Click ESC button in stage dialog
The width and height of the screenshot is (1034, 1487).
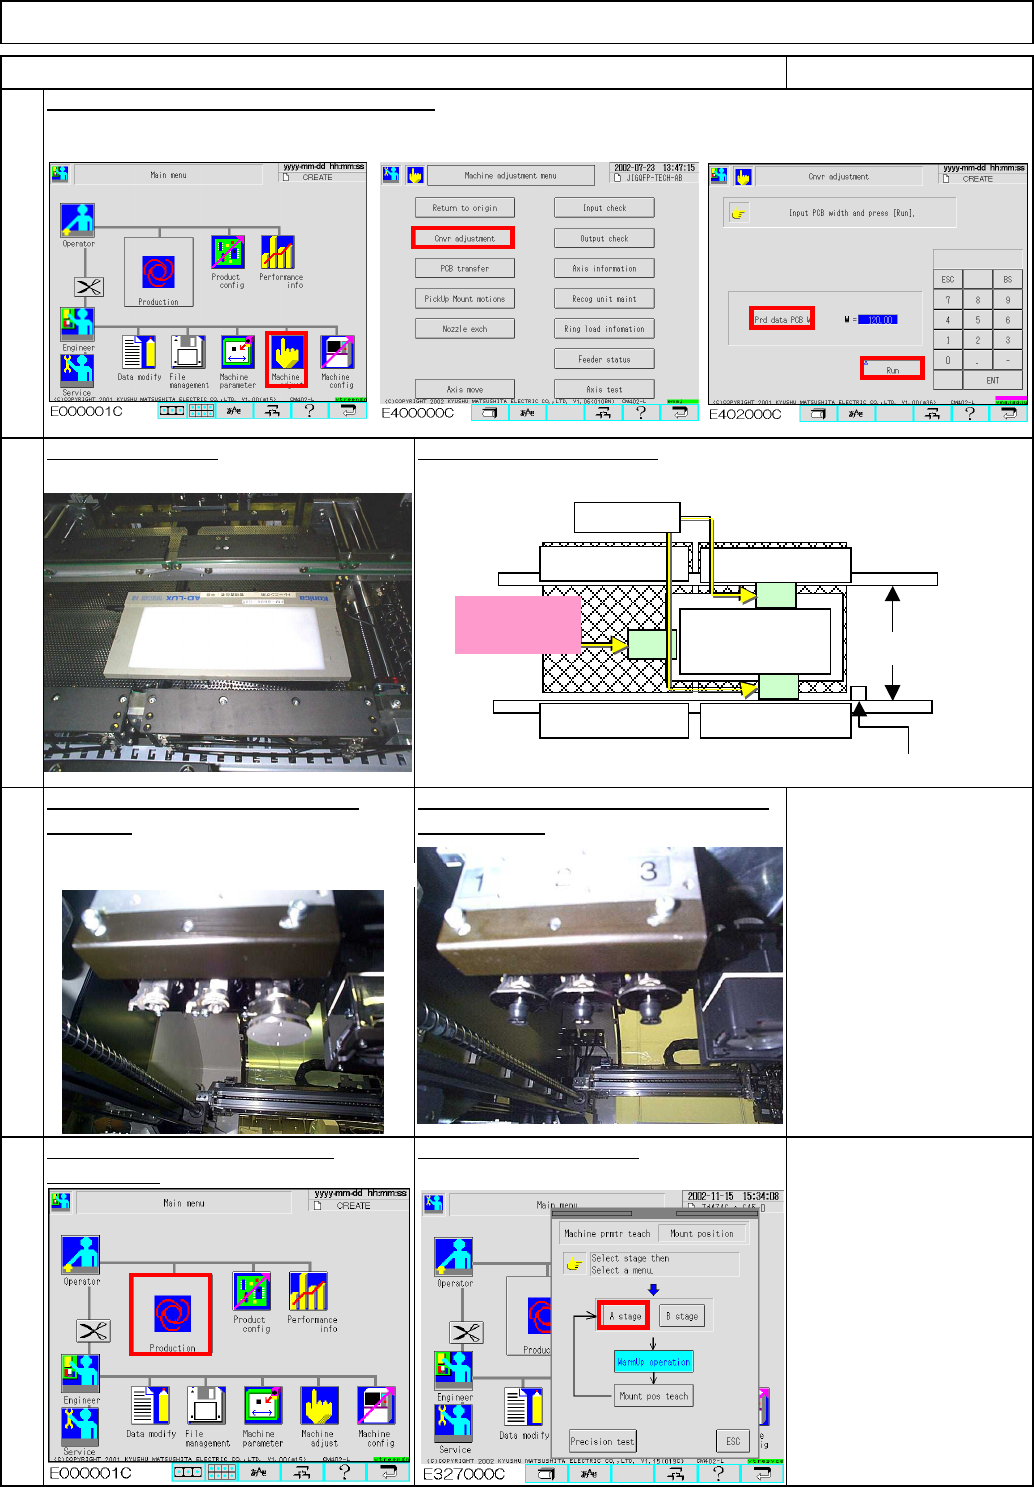[x=733, y=1441]
